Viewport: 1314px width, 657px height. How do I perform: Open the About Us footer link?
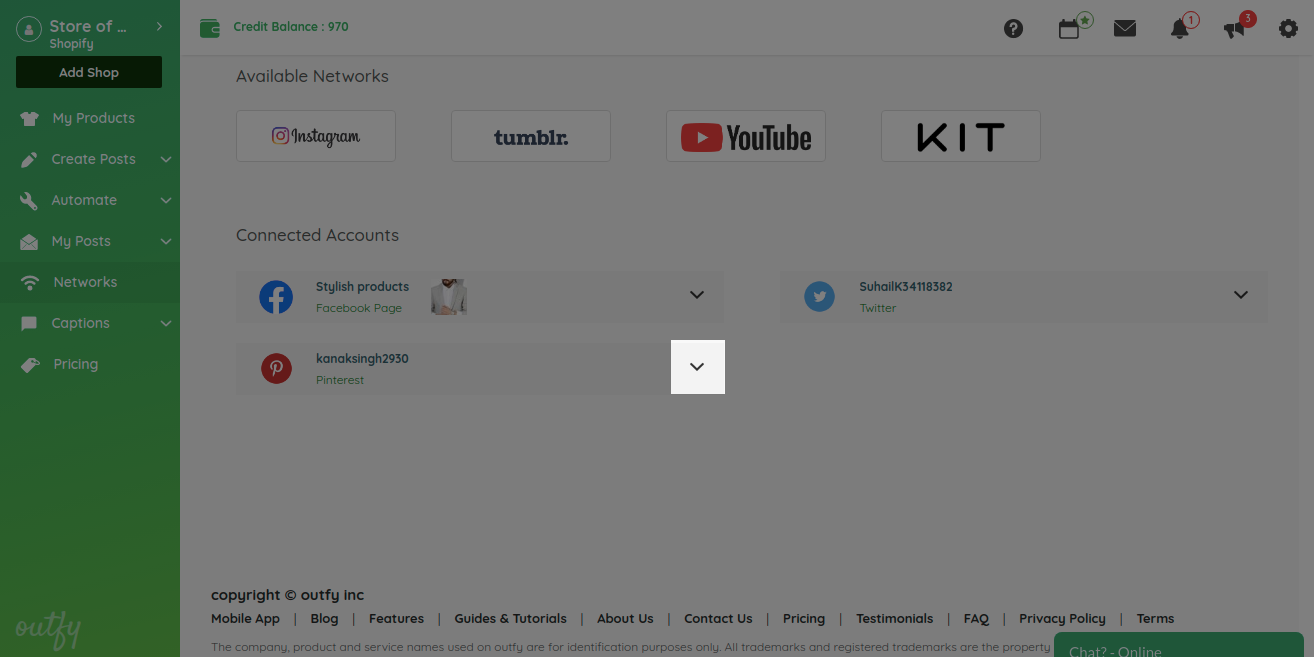pyautogui.click(x=625, y=619)
